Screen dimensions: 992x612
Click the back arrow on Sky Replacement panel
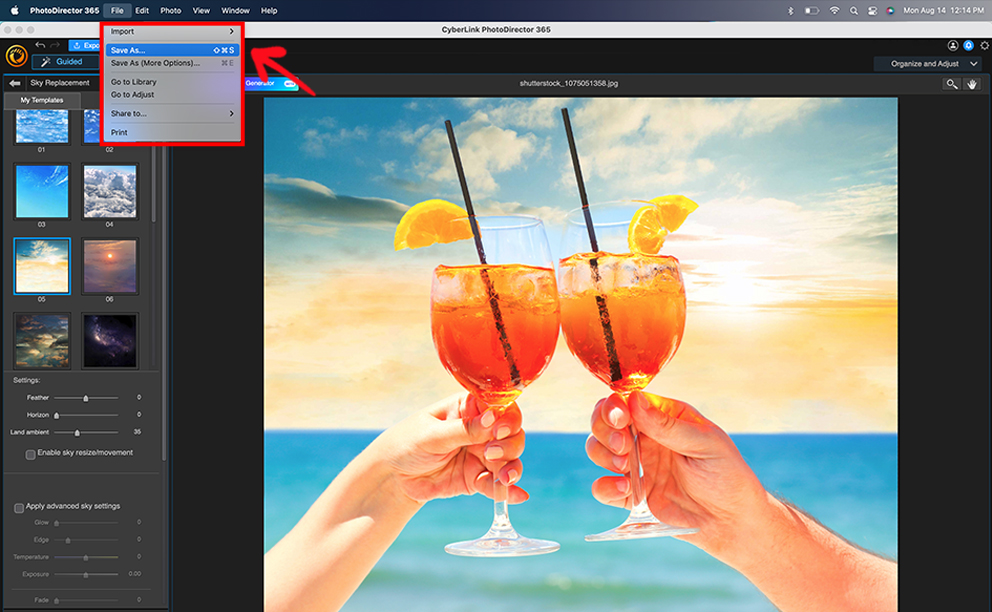[13, 82]
